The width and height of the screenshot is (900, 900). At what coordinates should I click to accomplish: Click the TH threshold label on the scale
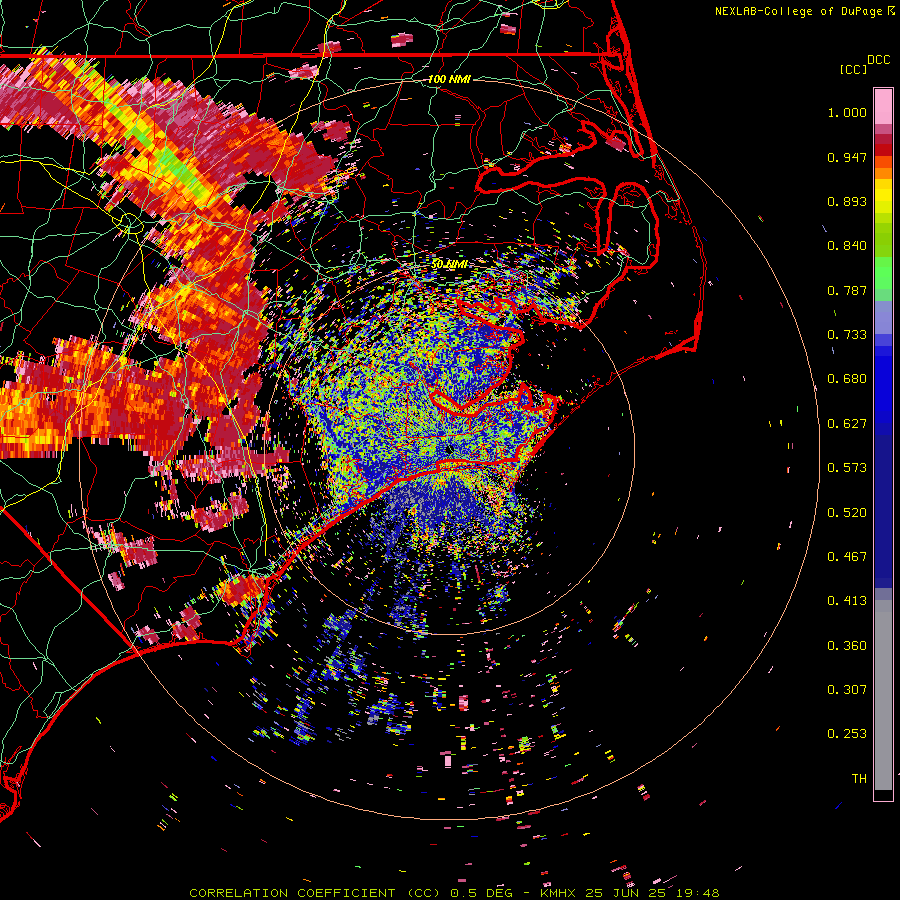(x=859, y=779)
